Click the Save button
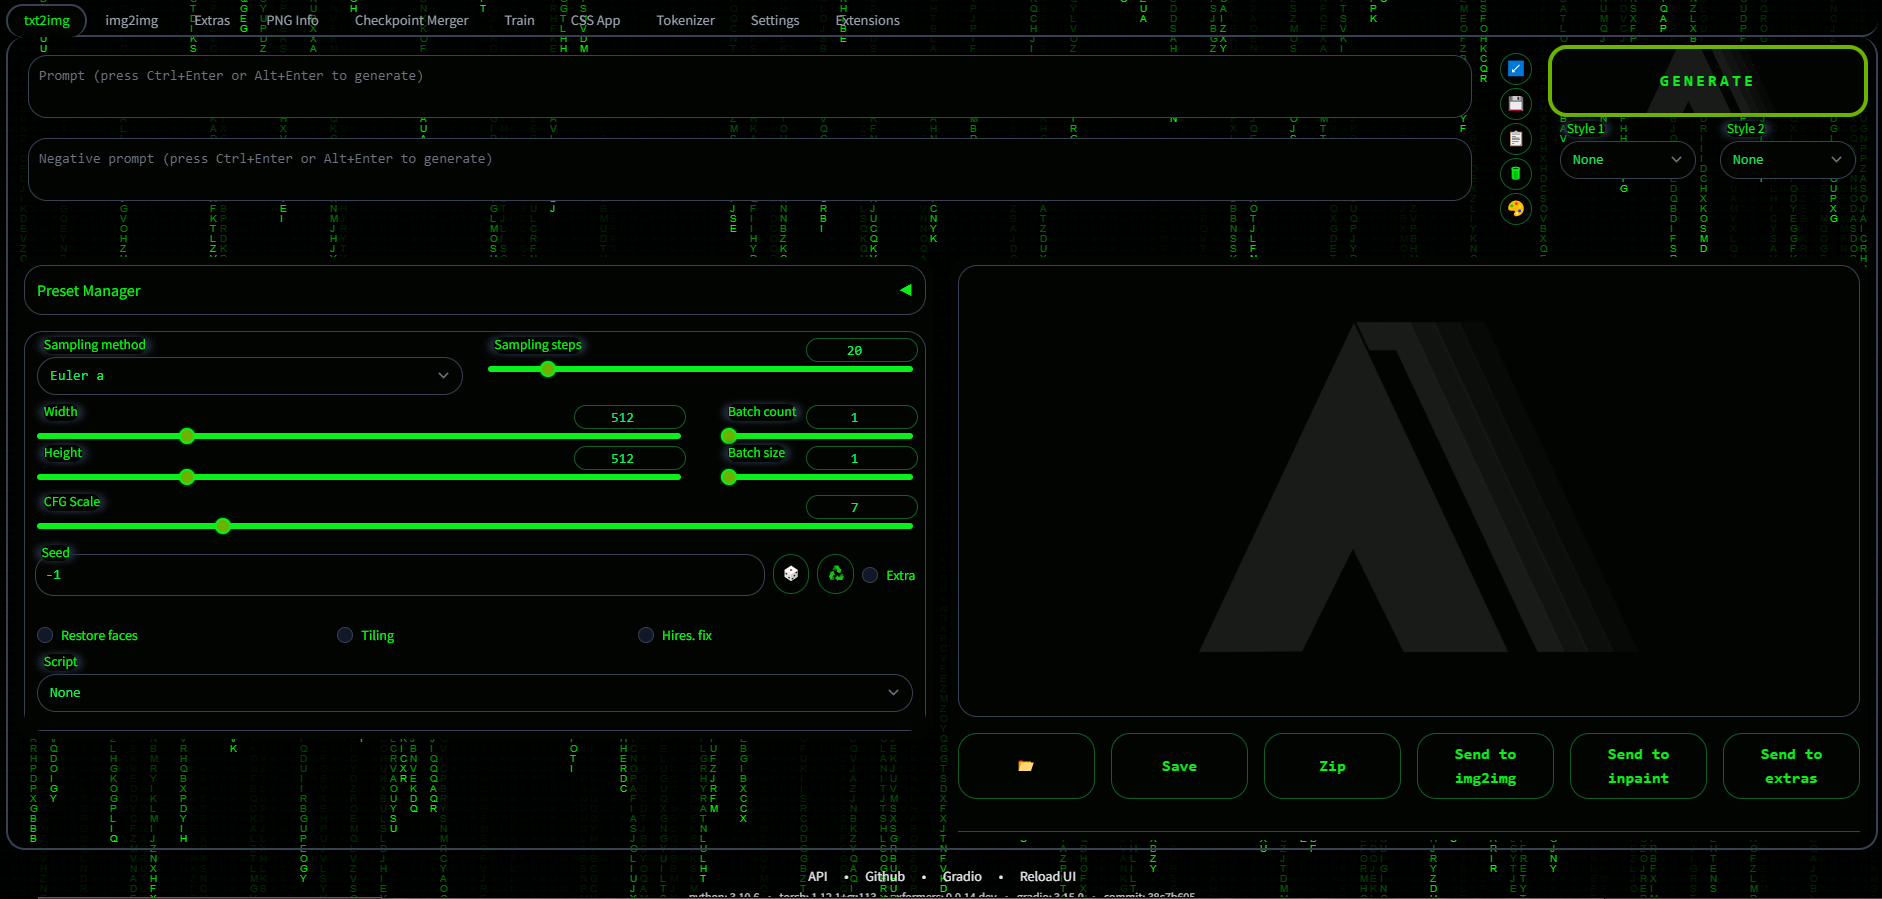Viewport: 1882px width, 899px height. coord(1179,766)
